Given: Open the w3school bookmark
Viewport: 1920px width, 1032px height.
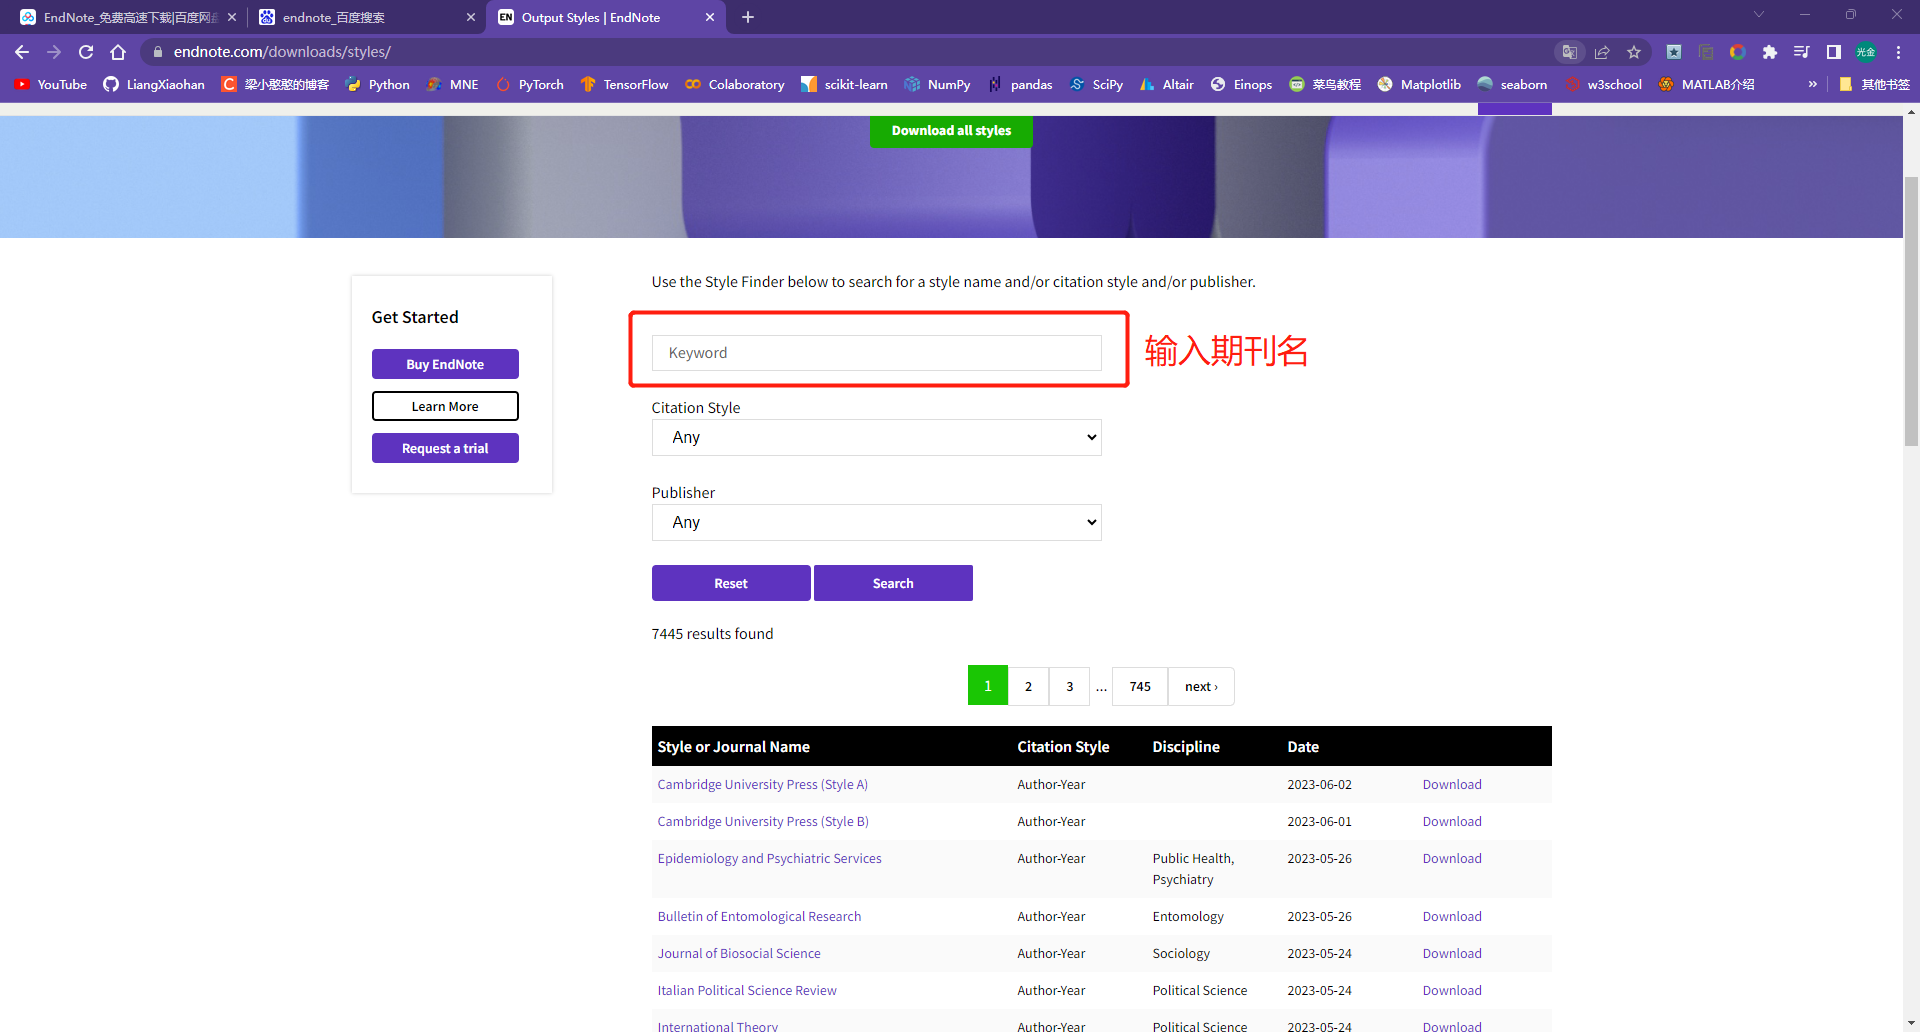Looking at the screenshot, I should [x=1604, y=84].
